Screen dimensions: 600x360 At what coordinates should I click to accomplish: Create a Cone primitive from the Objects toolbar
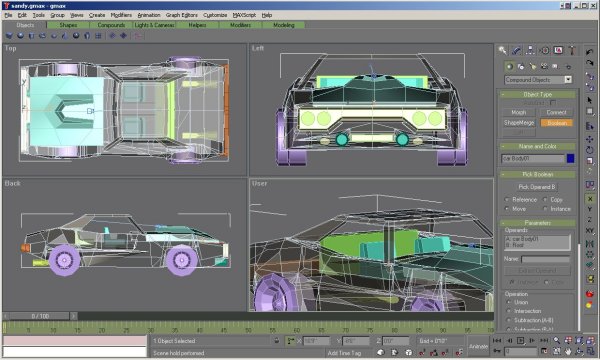[65, 36]
